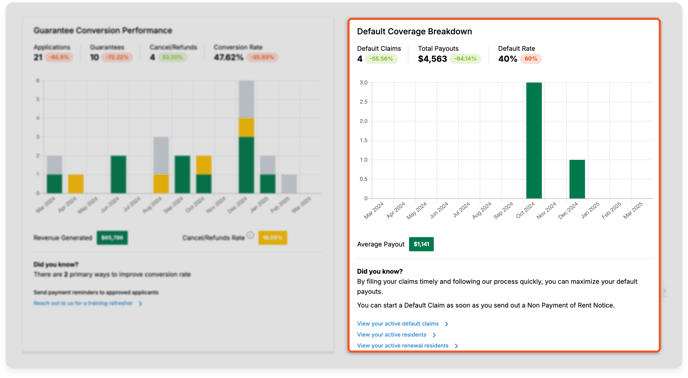The height and width of the screenshot is (378, 688).
Task: Click the $1,141 Average Payout badge
Action: coord(421,244)
